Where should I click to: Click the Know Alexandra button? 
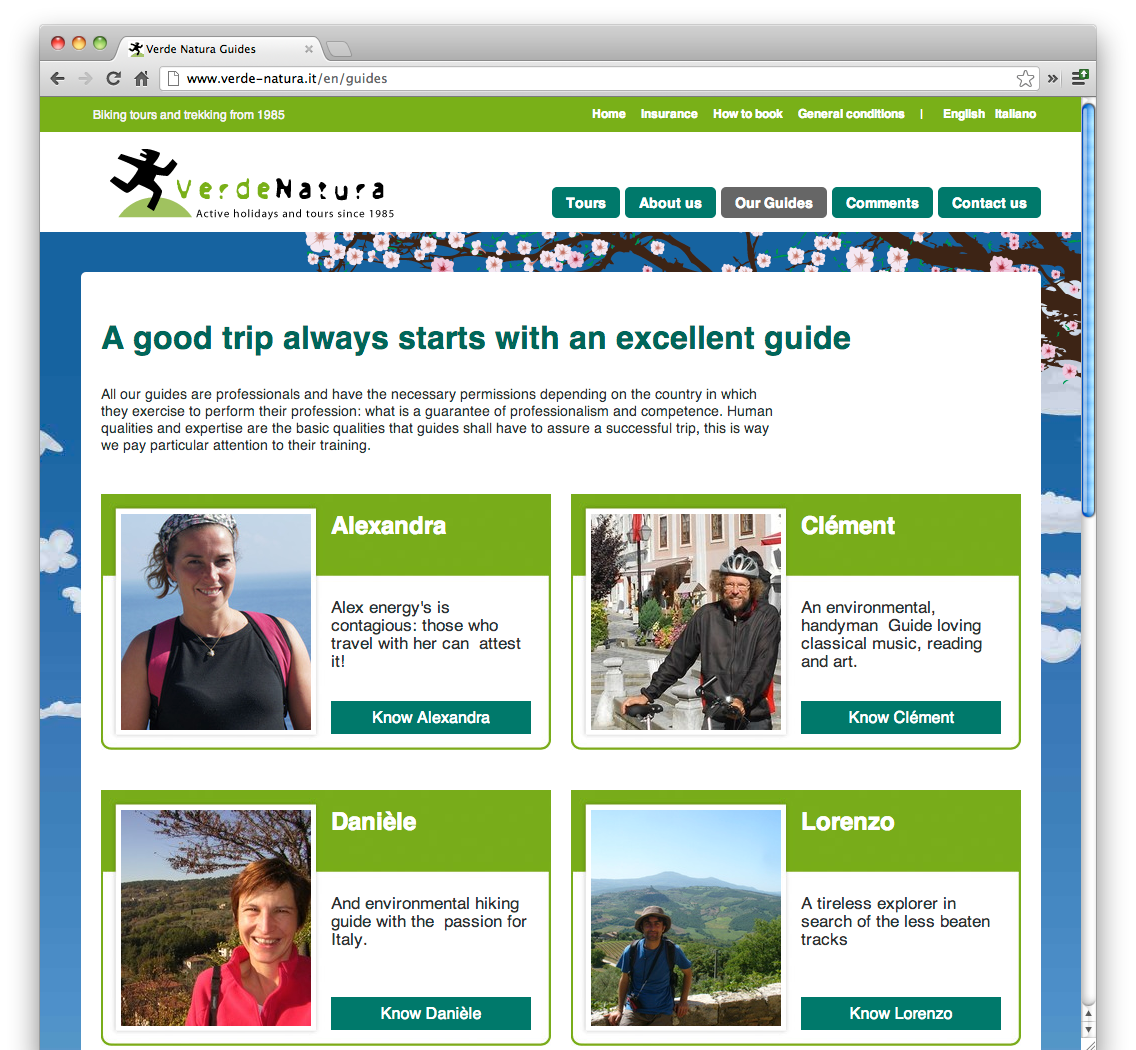(x=431, y=717)
